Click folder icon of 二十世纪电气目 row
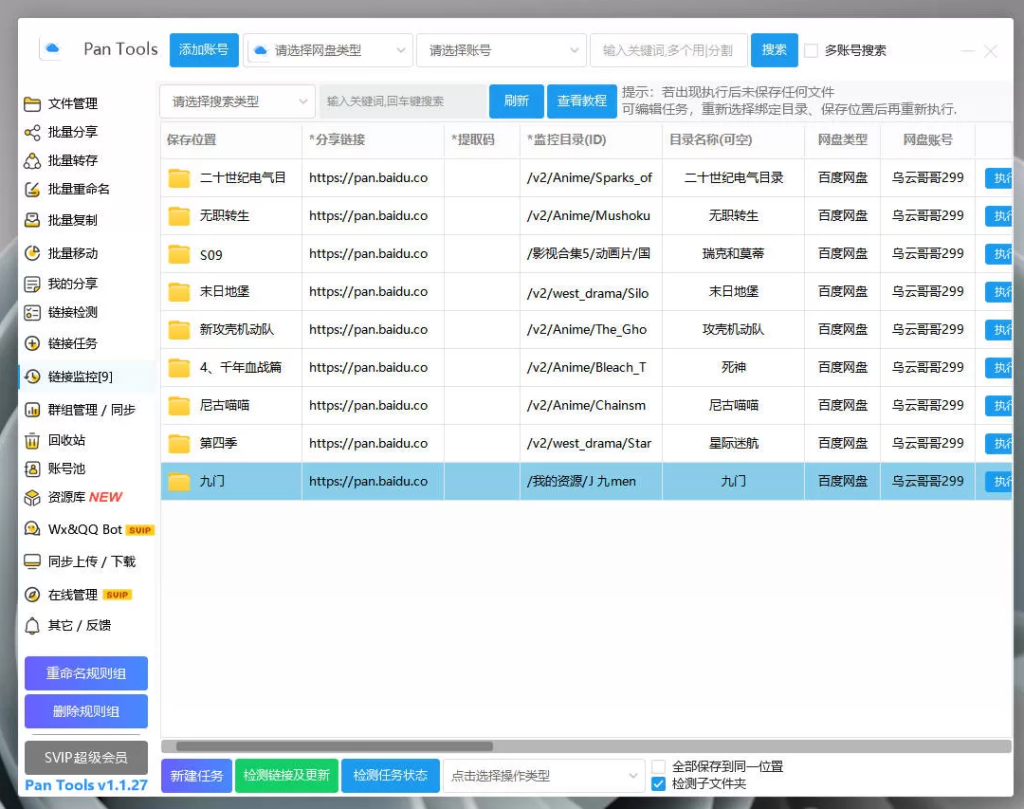 tap(179, 178)
